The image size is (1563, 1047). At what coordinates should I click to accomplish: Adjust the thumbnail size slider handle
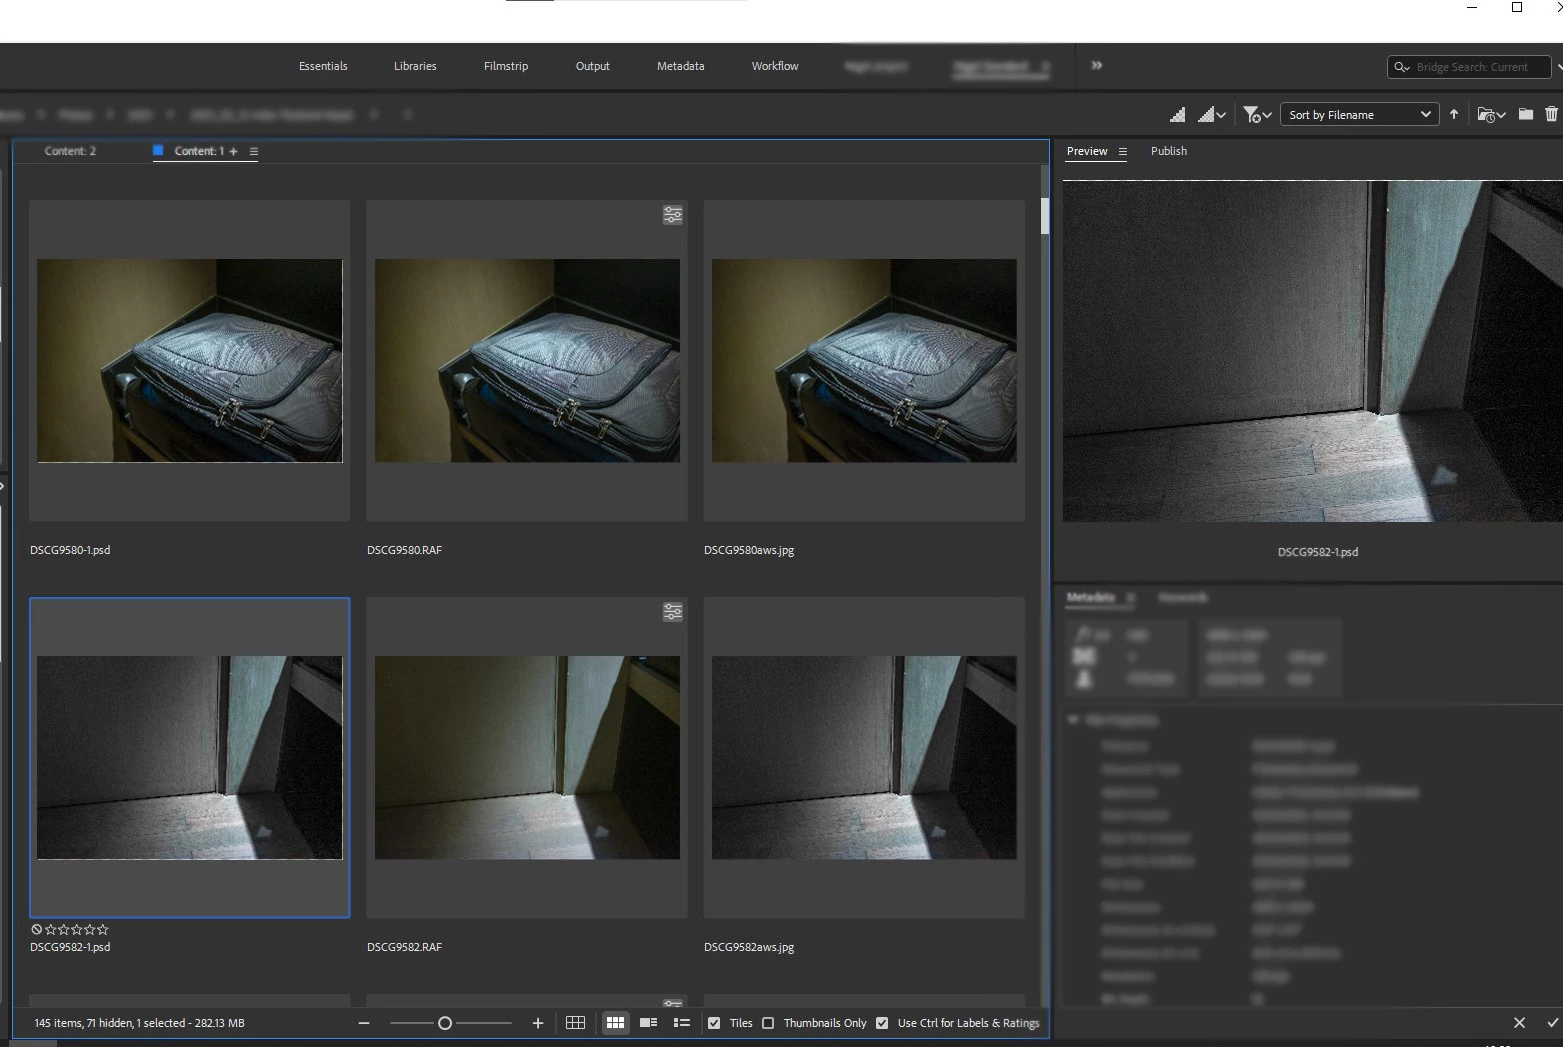click(445, 1023)
